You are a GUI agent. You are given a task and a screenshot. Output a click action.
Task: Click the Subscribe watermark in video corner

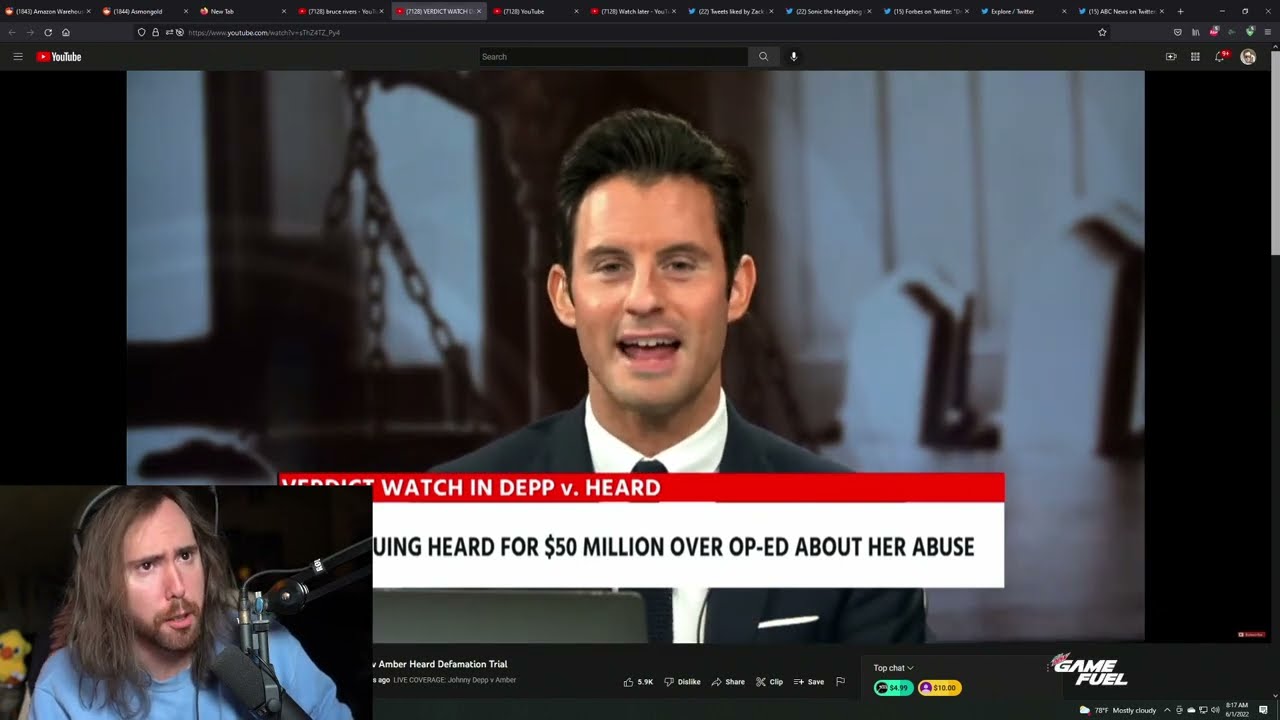click(x=1251, y=634)
